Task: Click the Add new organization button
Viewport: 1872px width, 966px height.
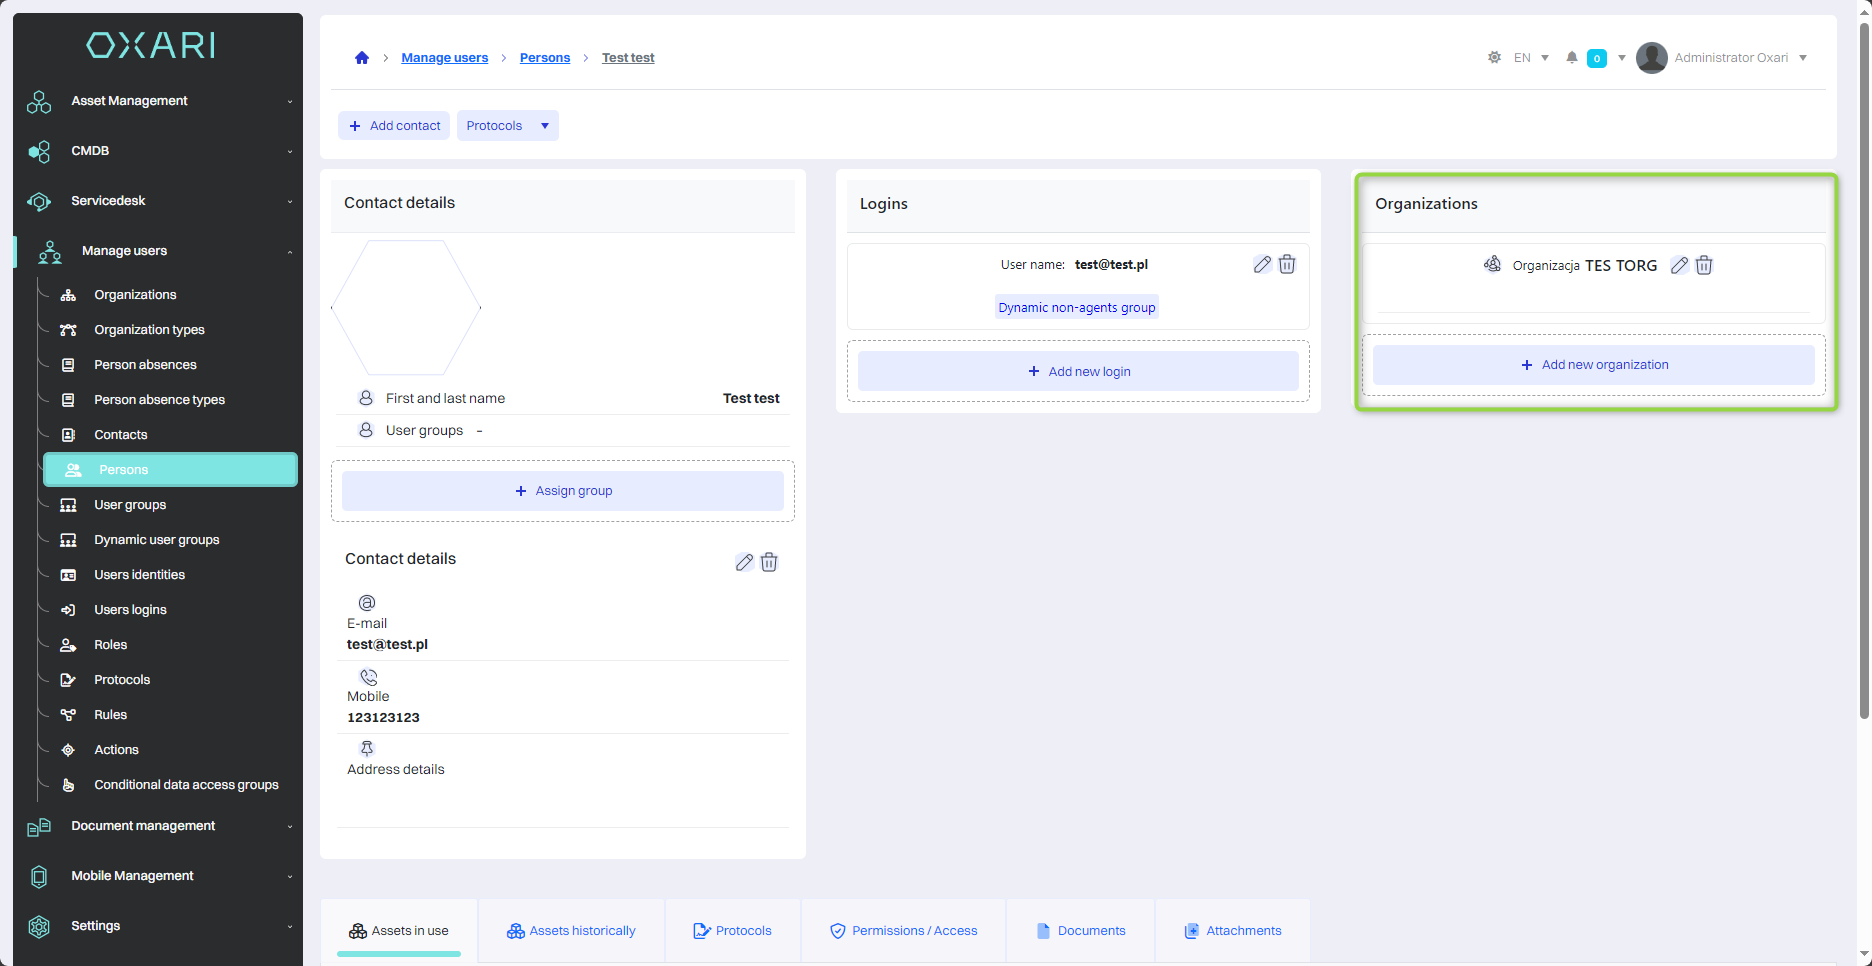Action: tap(1593, 365)
